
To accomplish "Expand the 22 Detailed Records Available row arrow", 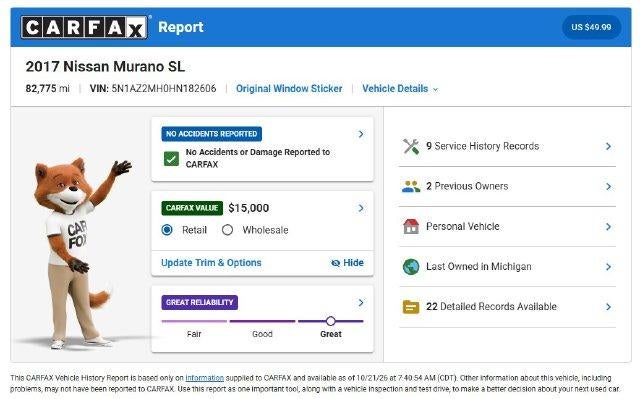I will coord(608,307).
